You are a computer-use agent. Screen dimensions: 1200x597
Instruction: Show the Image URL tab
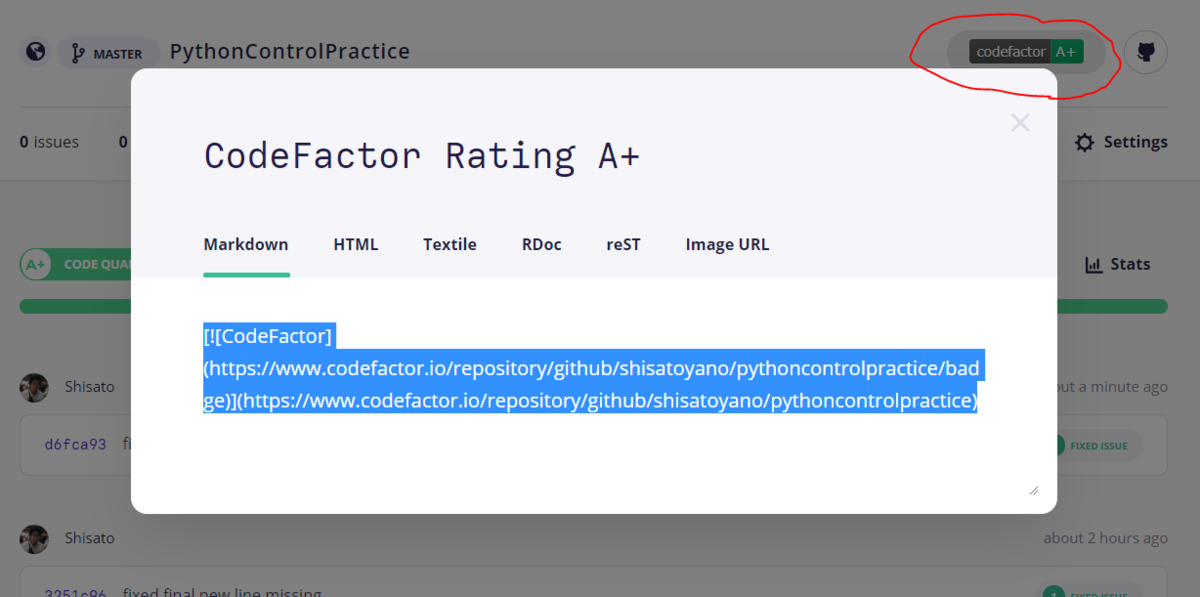click(727, 245)
